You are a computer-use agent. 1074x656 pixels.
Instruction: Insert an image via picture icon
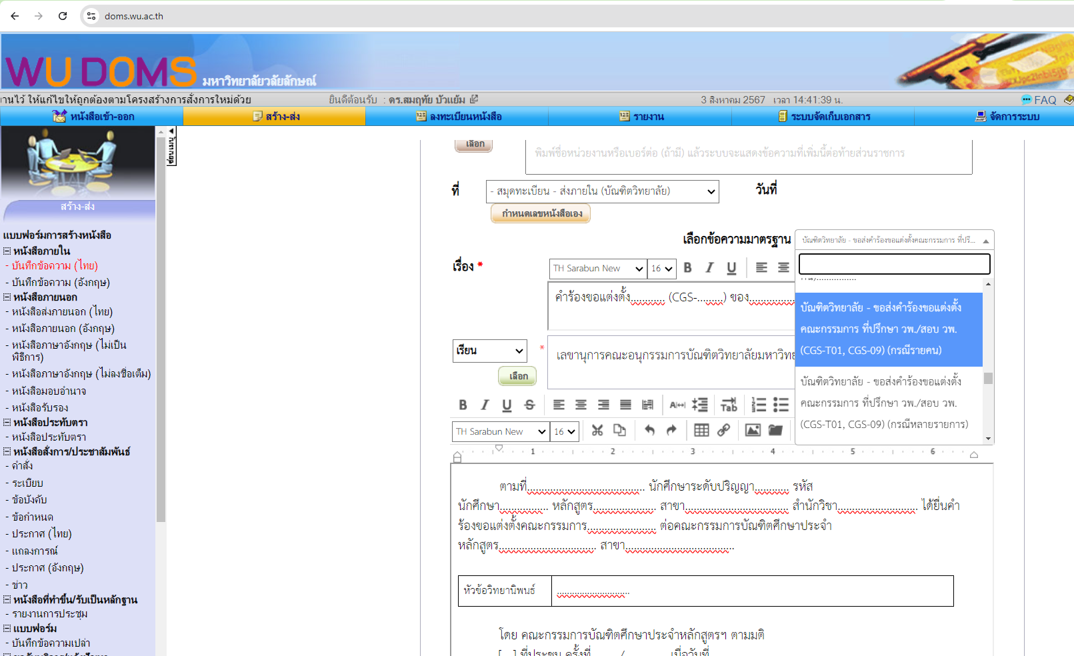[753, 431]
